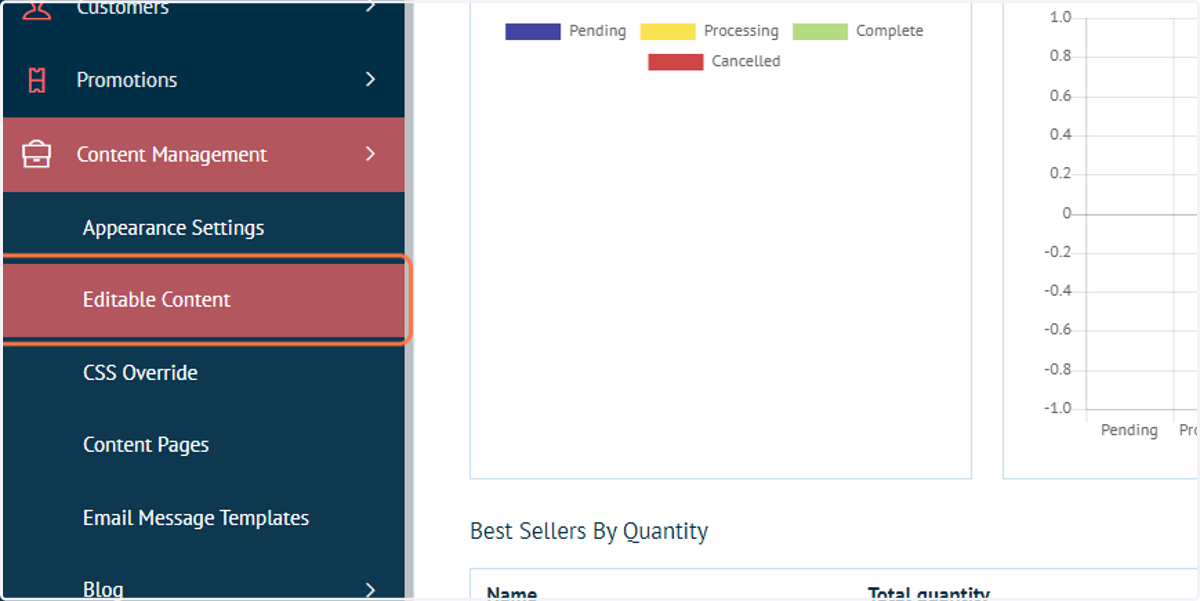Screen dimensions: 1200x601
Task: Click the 1.0 axis value
Action: pos(1060,18)
